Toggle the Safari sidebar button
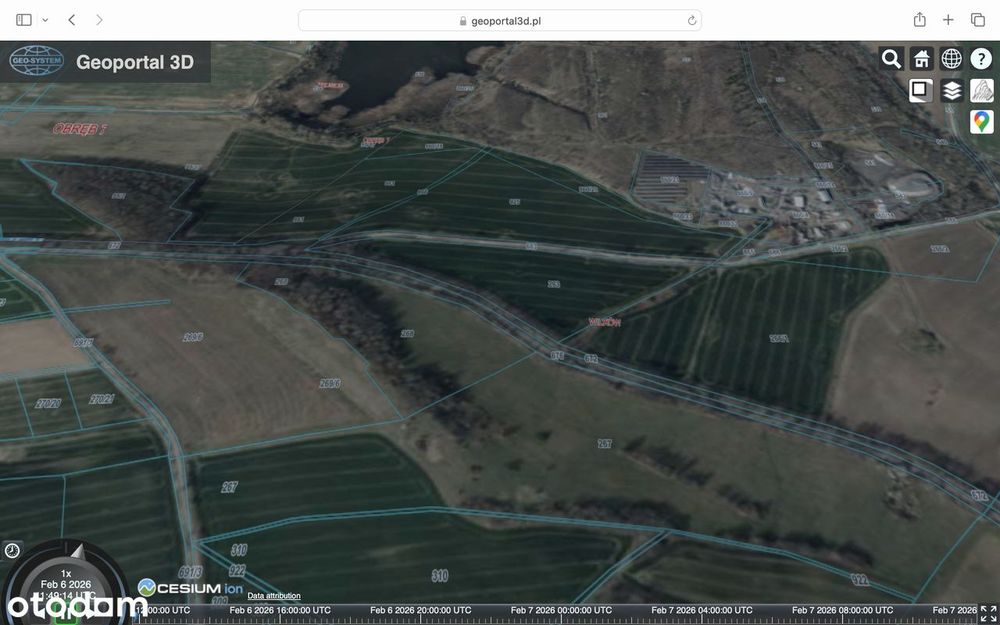The height and width of the screenshot is (625, 1000). click(x=24, y=20)
